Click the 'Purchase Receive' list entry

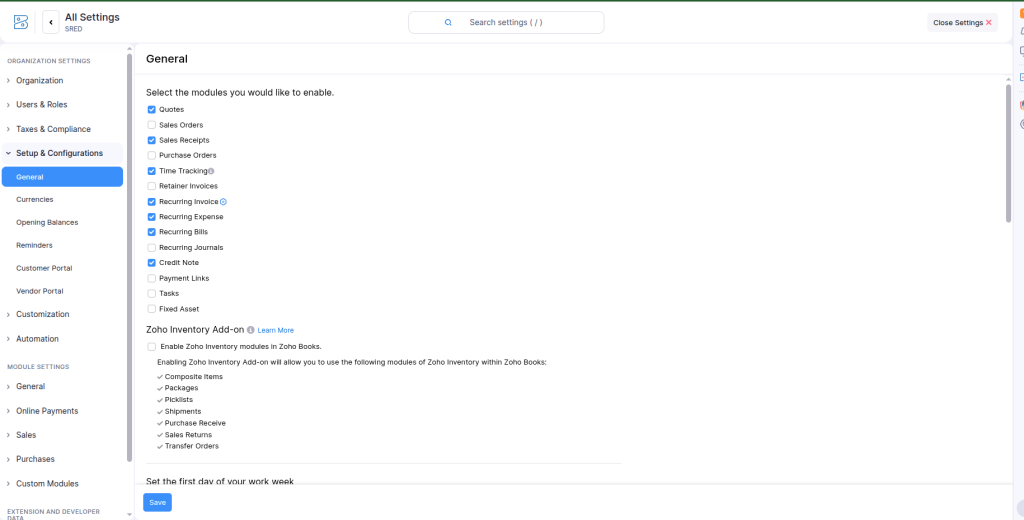[x=195, y=423]
